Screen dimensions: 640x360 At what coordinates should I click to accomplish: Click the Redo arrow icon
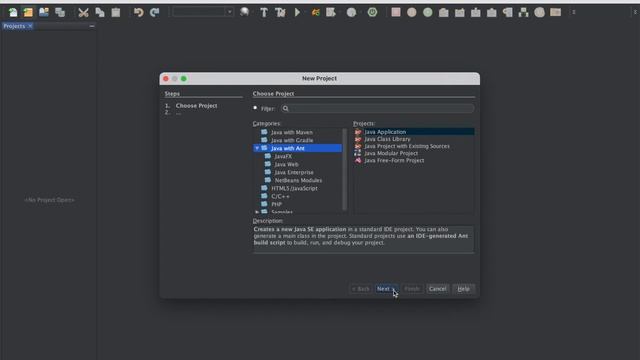point(155,13)
